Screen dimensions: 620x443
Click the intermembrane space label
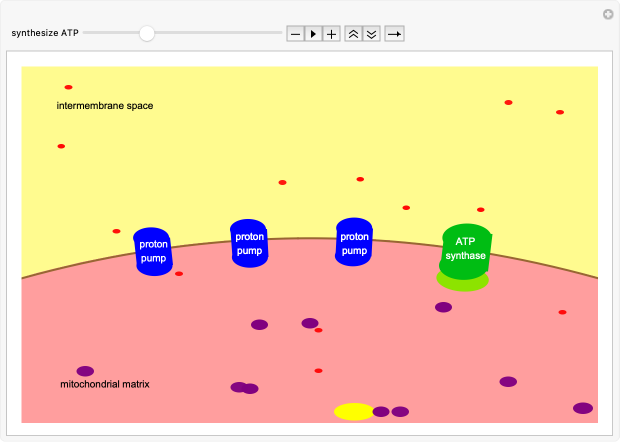(x=105, y=105)
